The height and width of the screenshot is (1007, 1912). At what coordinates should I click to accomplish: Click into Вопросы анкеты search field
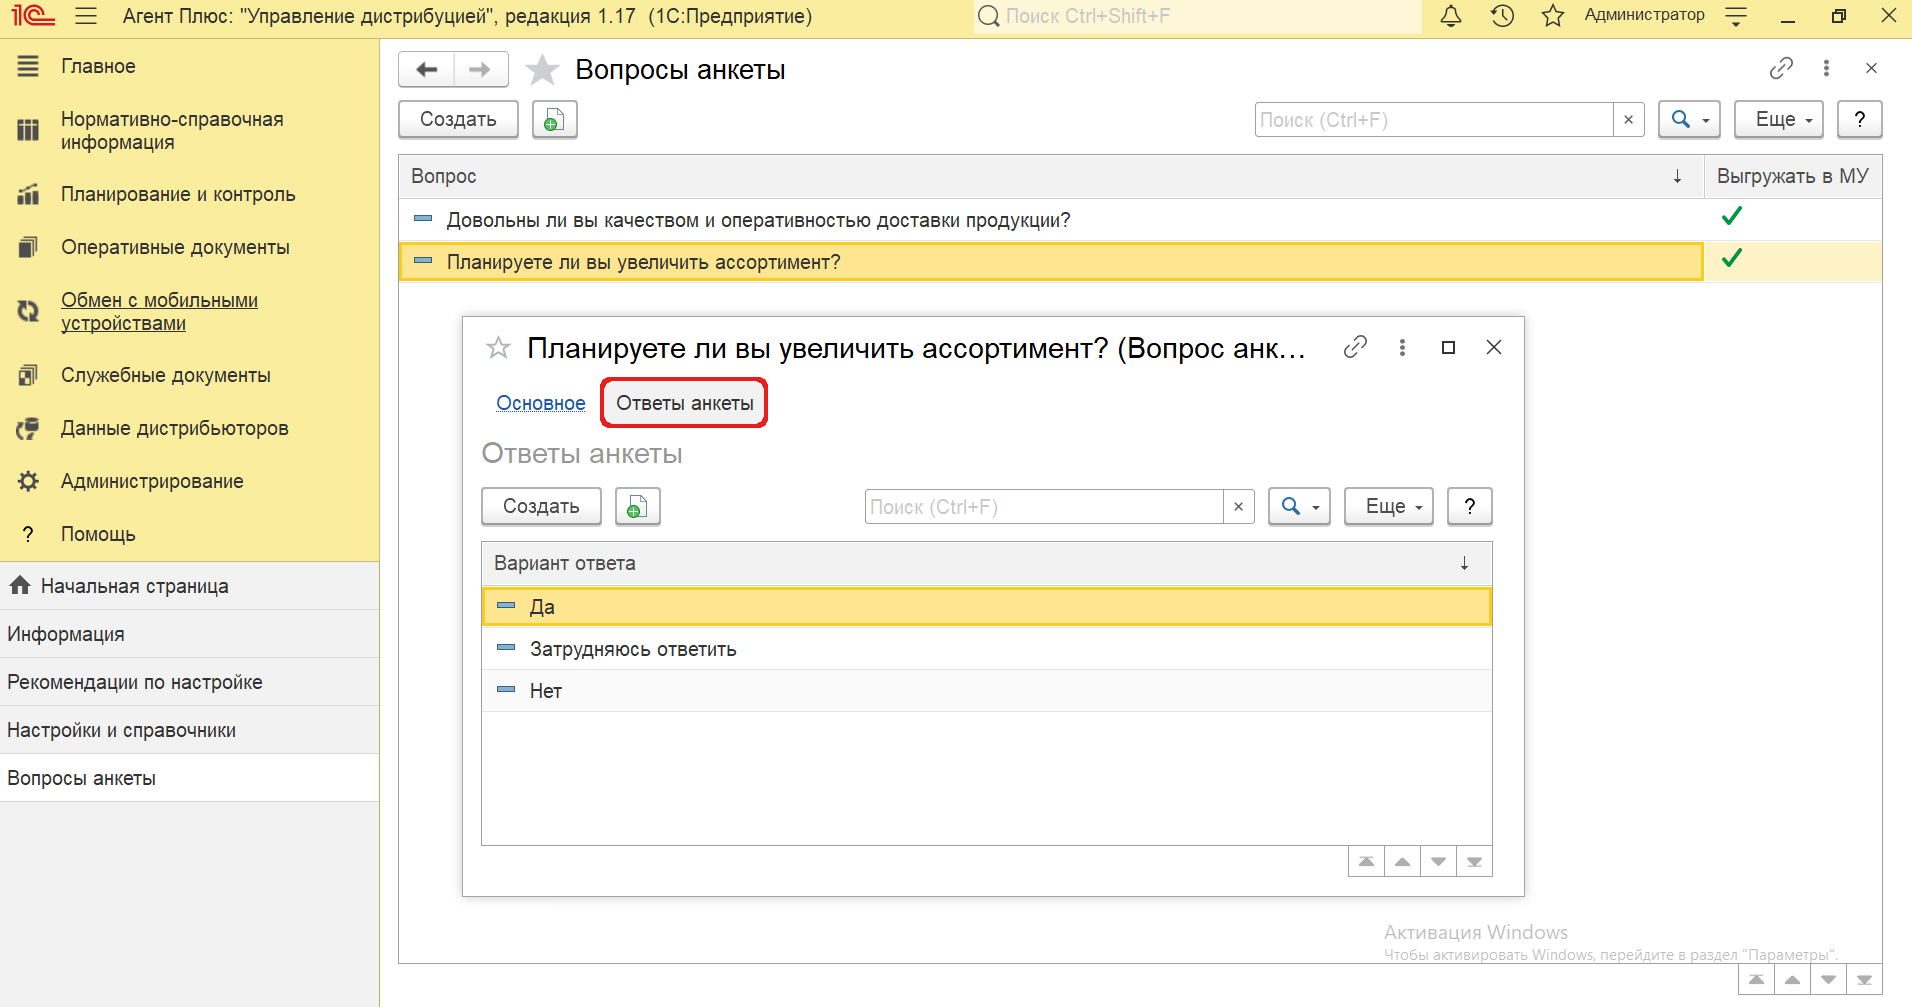click(1434, 120)
